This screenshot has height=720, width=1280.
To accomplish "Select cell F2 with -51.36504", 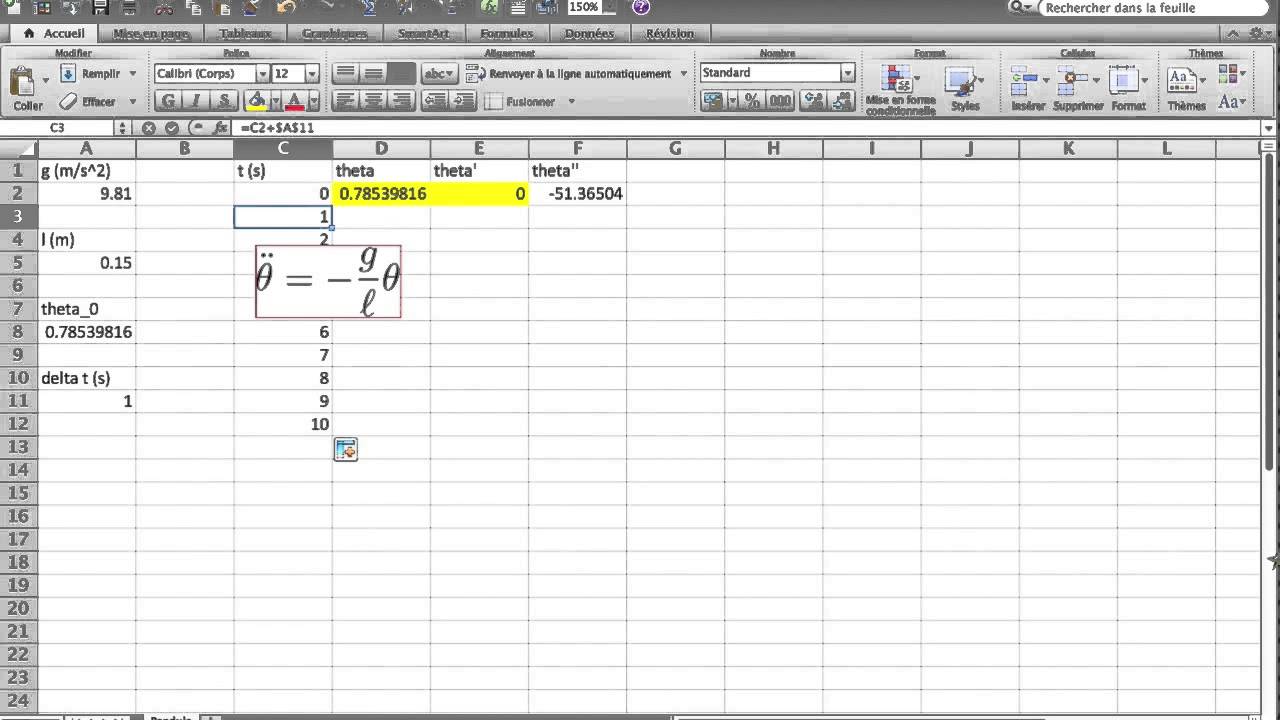I will pyautogui.click(x=578, y=194).
